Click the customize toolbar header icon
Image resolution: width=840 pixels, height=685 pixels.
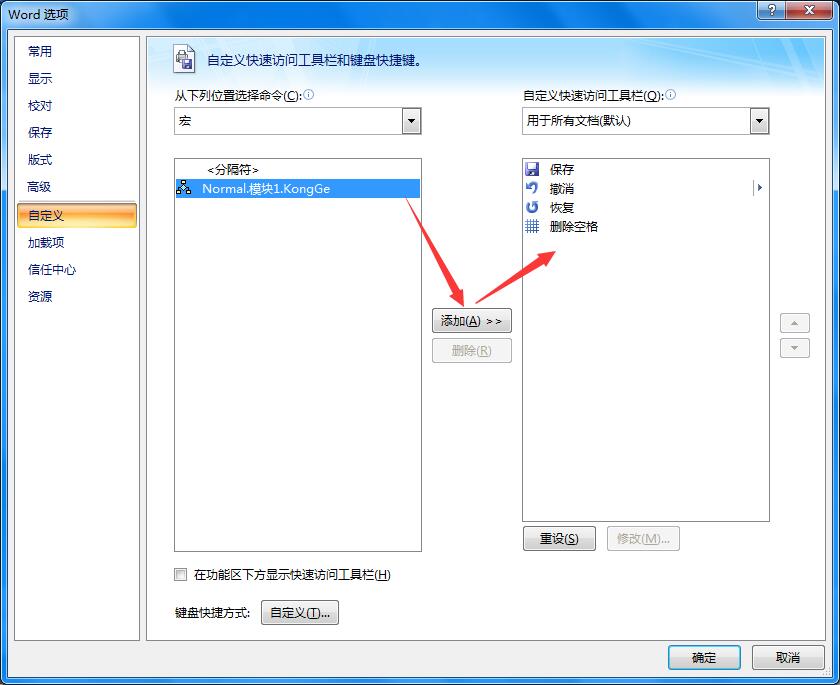184,58
